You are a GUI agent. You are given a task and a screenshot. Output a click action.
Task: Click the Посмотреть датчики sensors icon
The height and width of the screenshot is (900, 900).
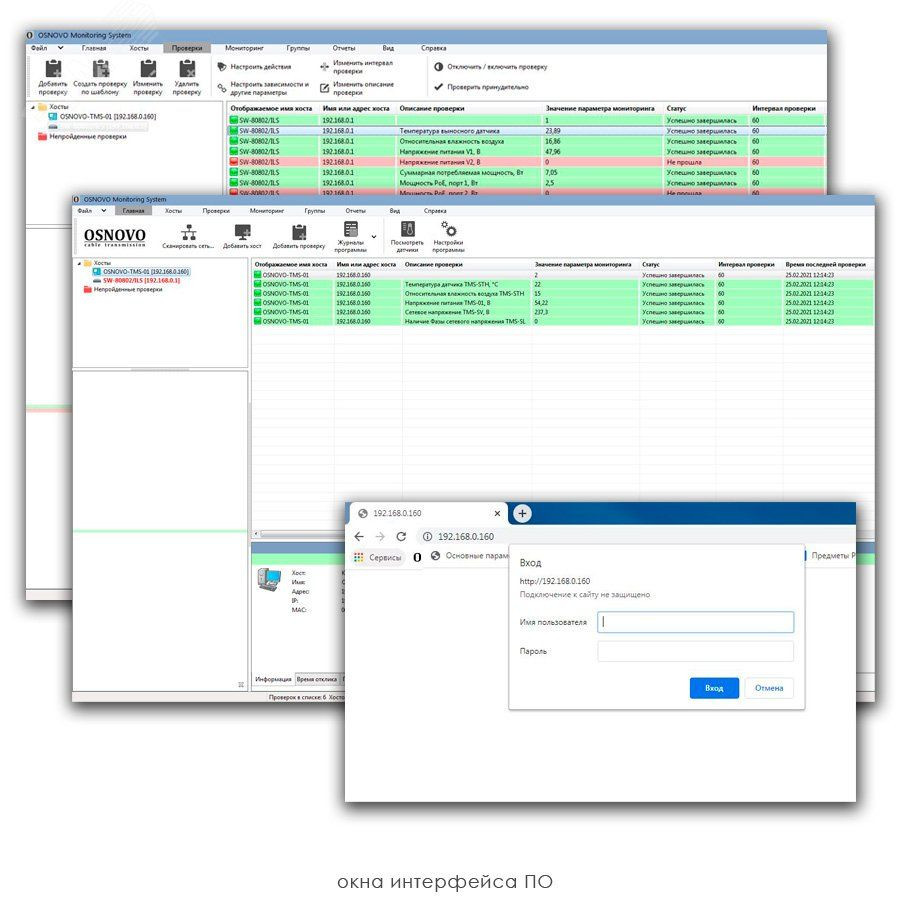pos(407,230)
